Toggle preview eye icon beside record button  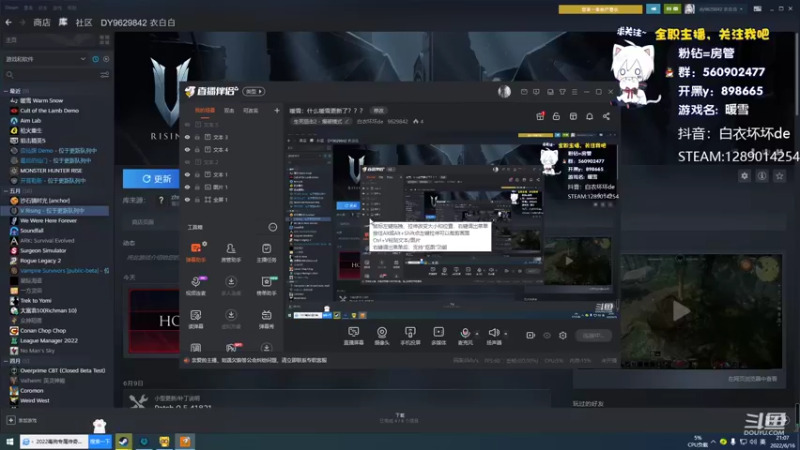(x=547, y=335)
